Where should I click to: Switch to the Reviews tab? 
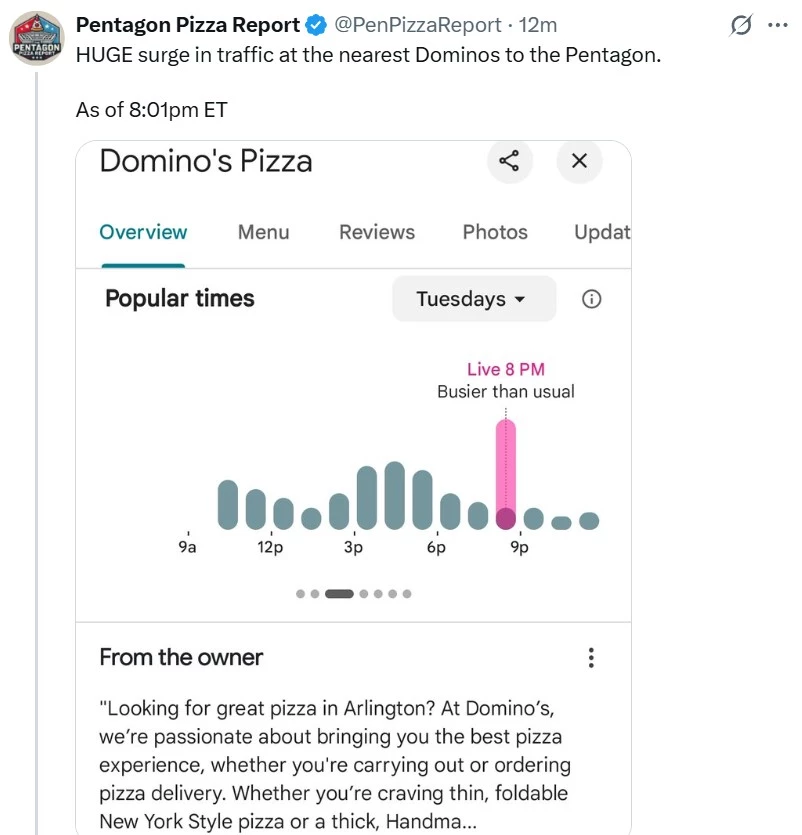[x=377, y=232]
